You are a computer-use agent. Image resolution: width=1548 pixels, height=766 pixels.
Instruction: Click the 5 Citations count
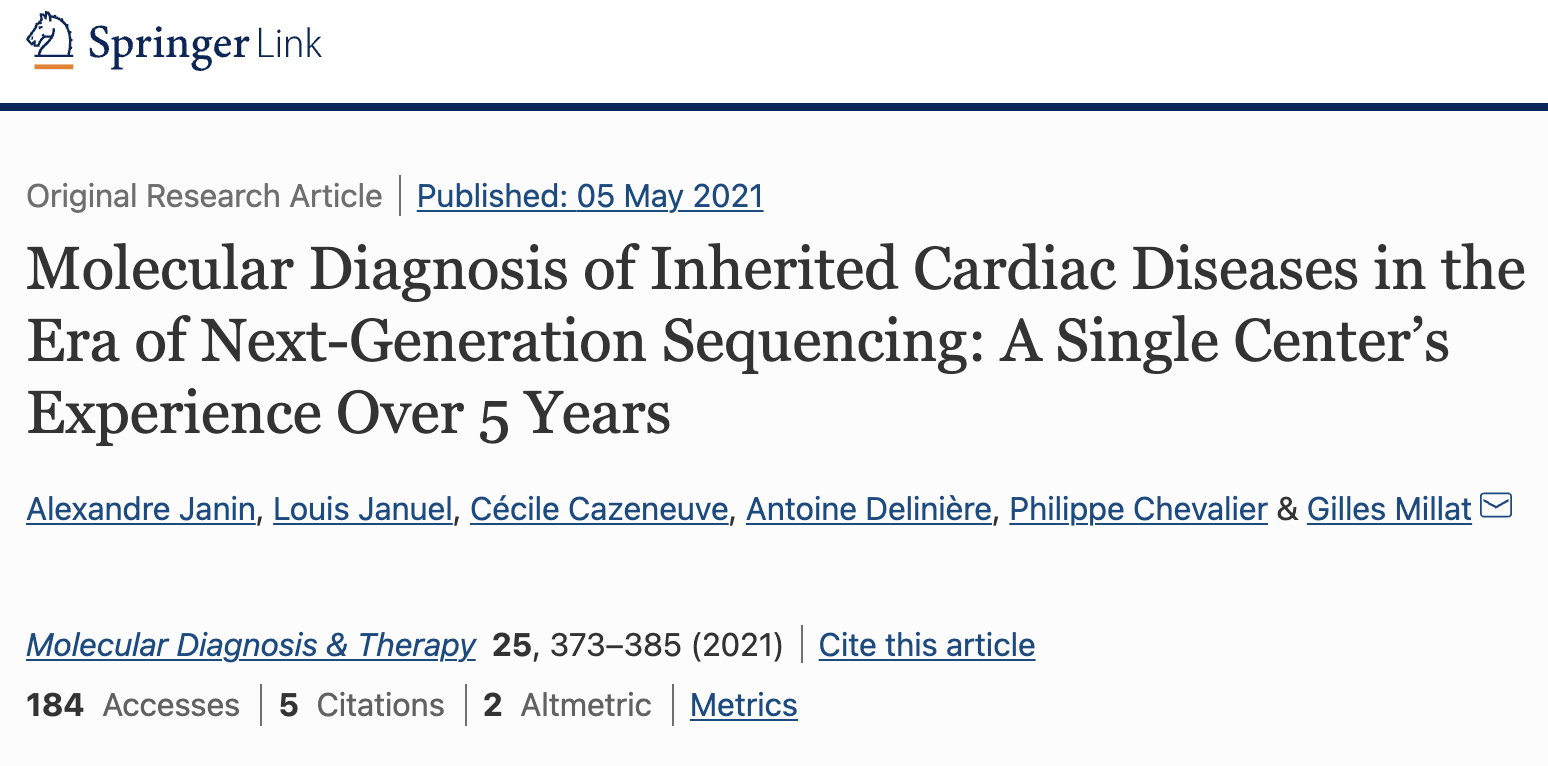click(x=361, y=705)
